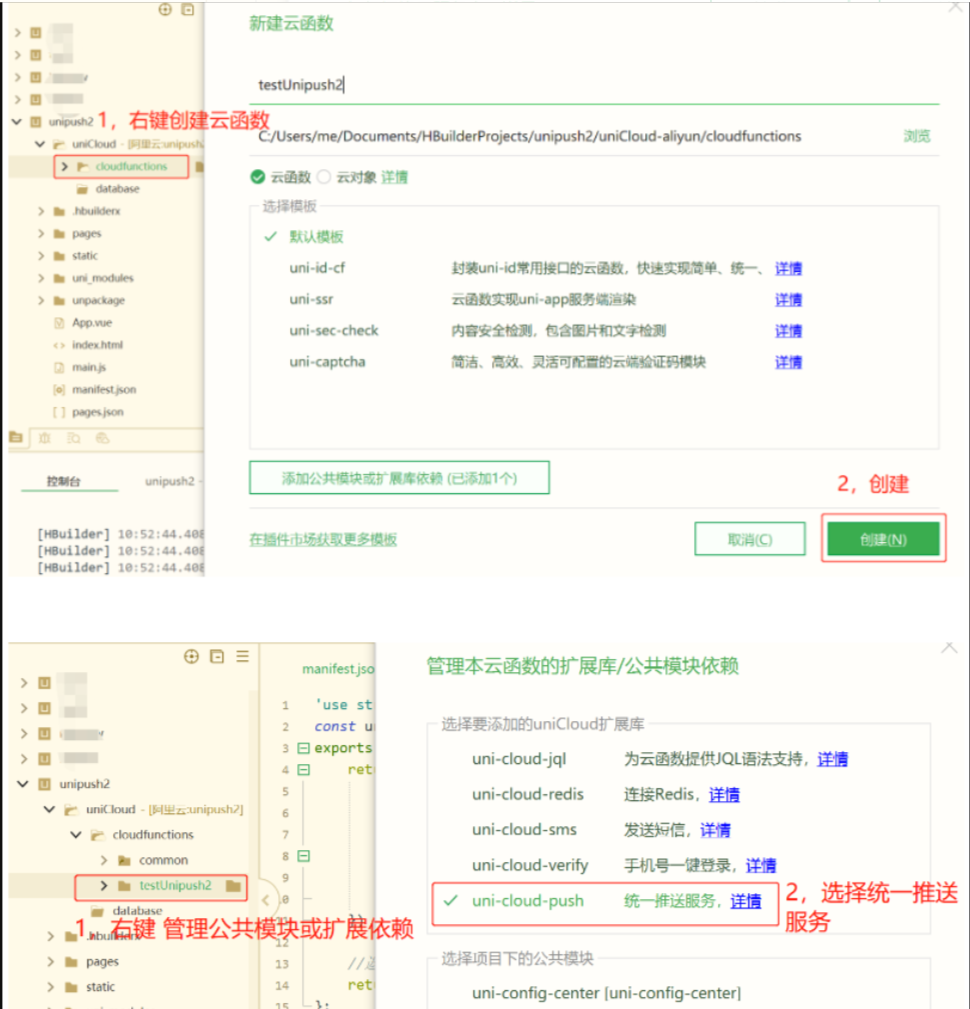Open manifest.json in the file tree

pos(103,389)
